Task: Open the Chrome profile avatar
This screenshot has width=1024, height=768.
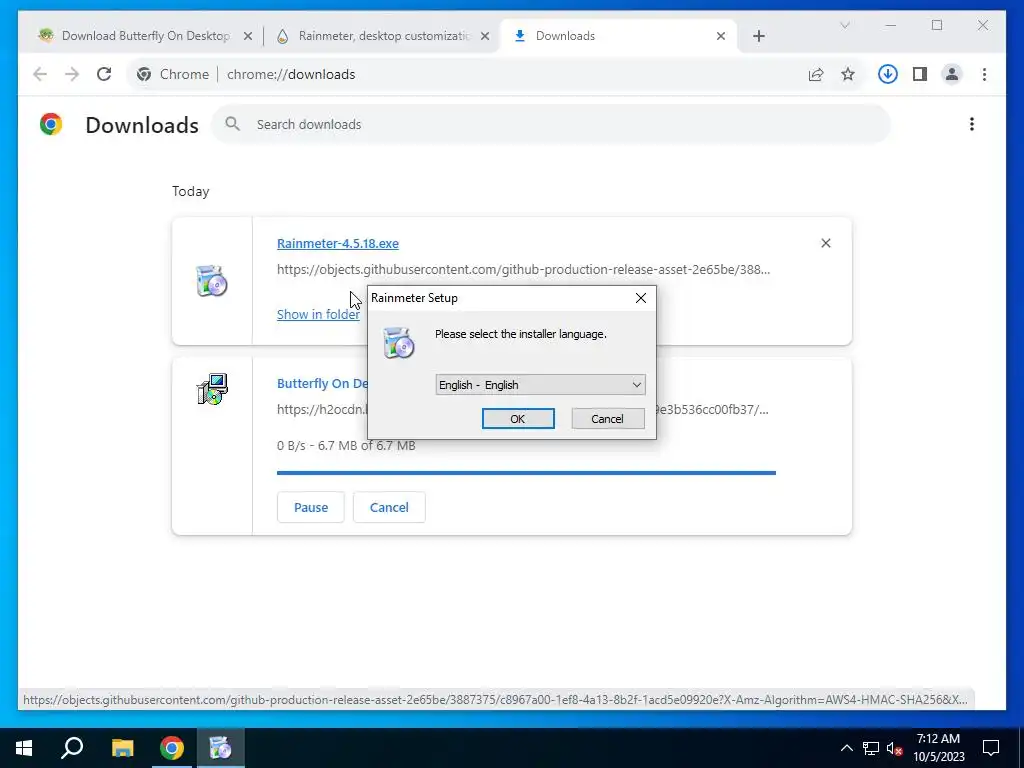Action: [952, 74]
